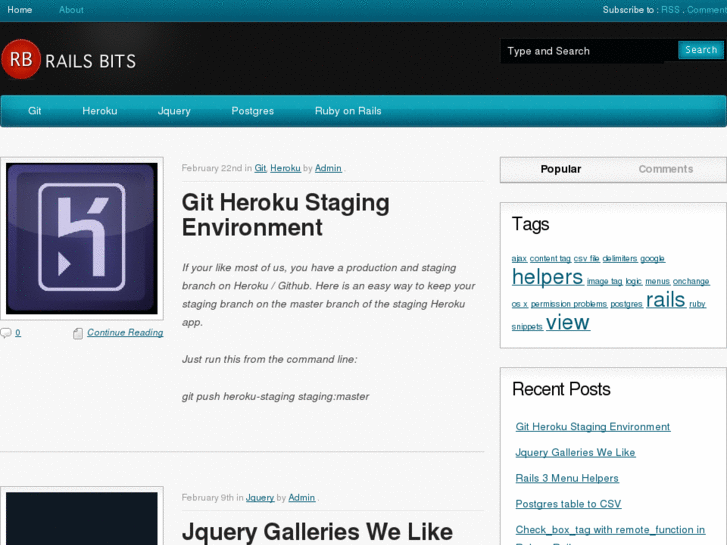Click the Git link in February 22nd byline
Viewport: 727px width, 545px height.
(260, 168)
